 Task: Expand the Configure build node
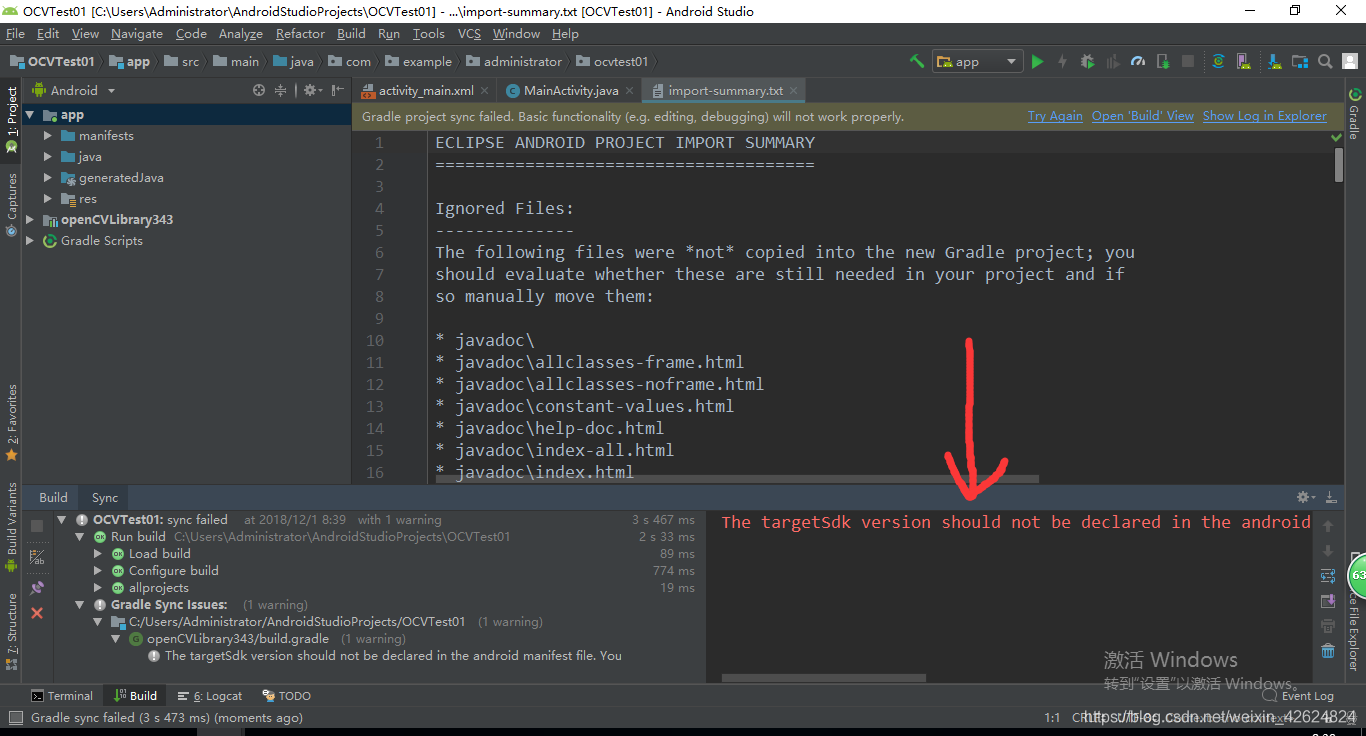tap(98, 570)
